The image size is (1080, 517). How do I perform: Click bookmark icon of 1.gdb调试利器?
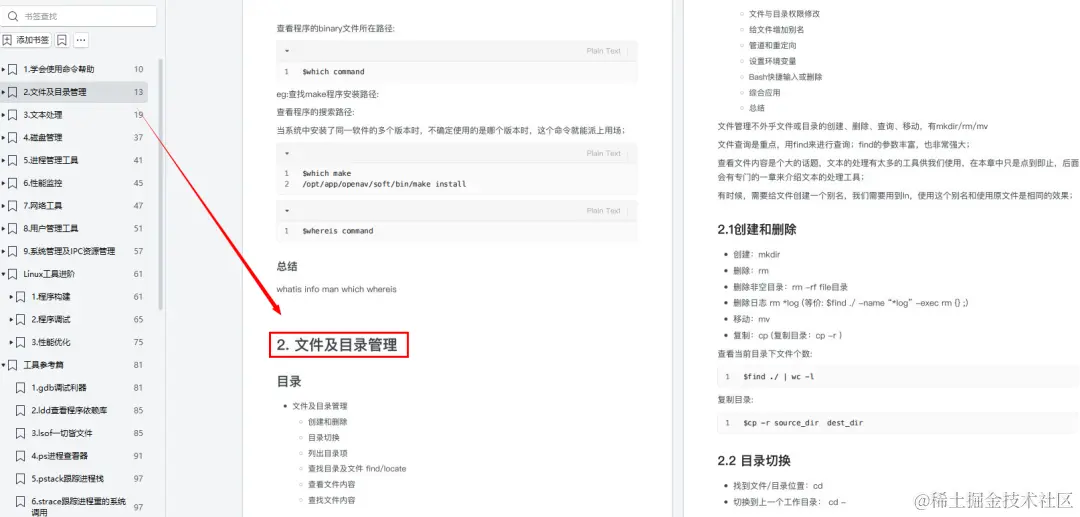click(x=21, y=388)
